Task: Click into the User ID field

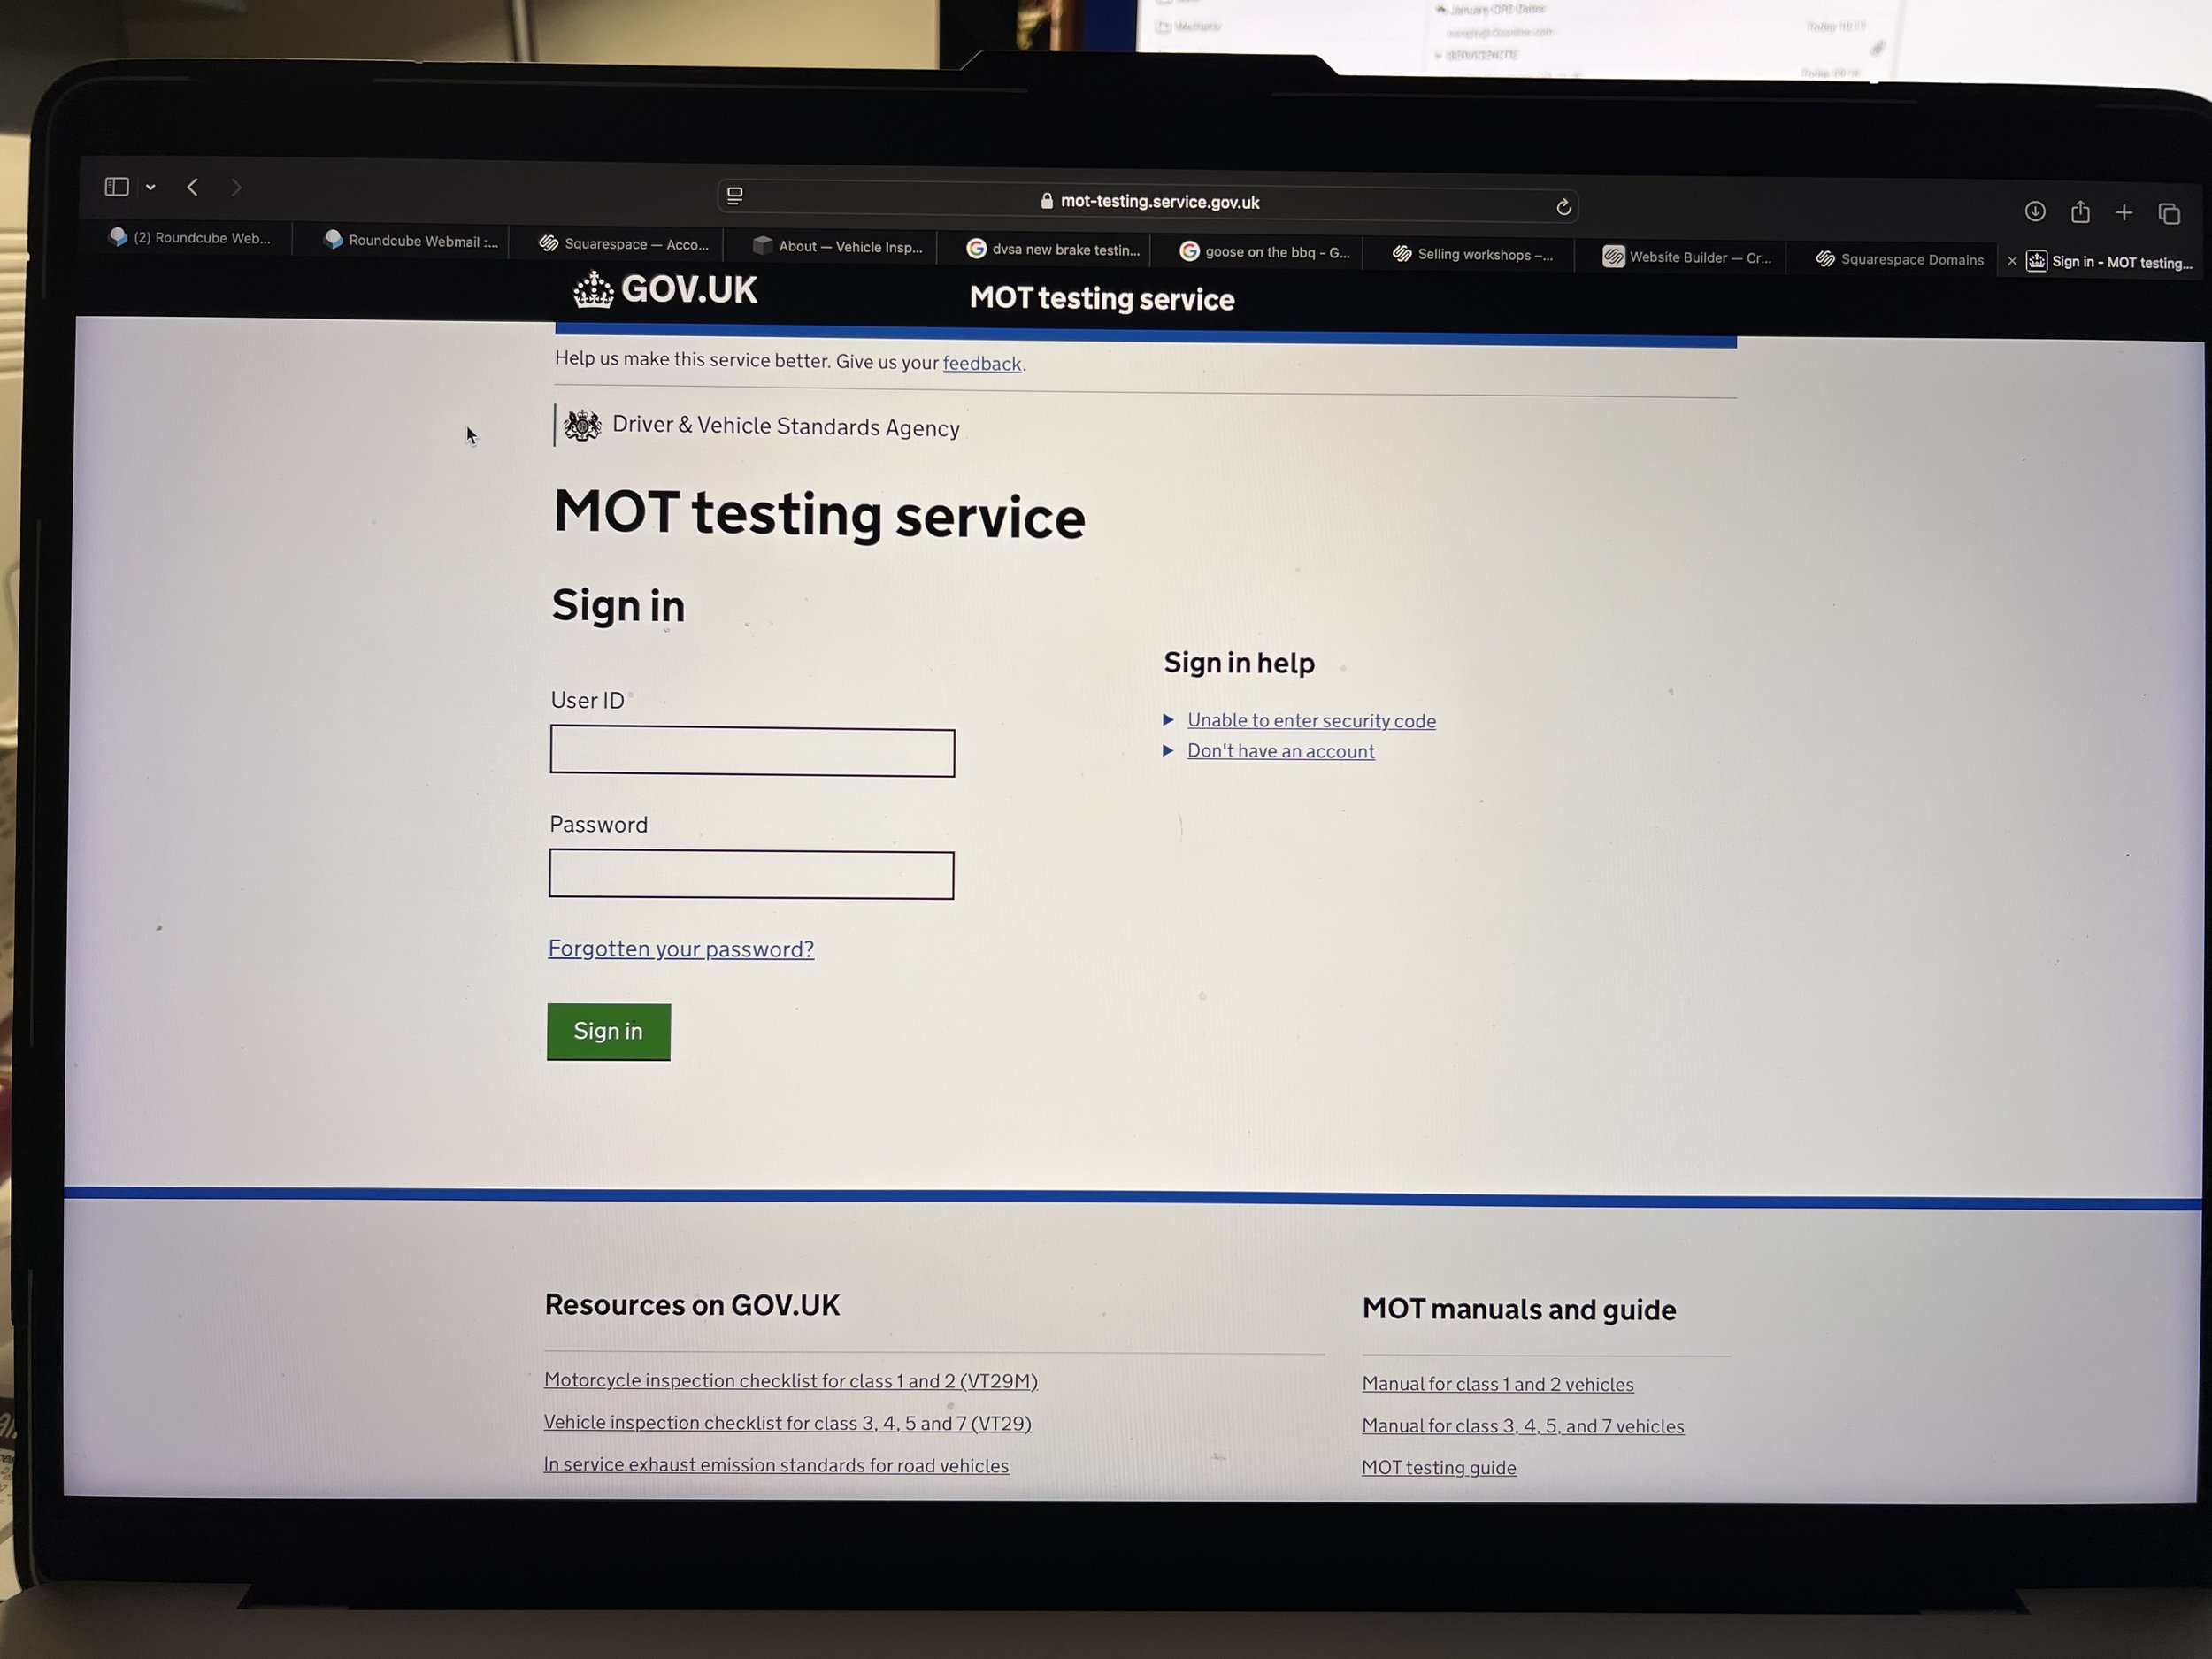Action: coord(752,752)
